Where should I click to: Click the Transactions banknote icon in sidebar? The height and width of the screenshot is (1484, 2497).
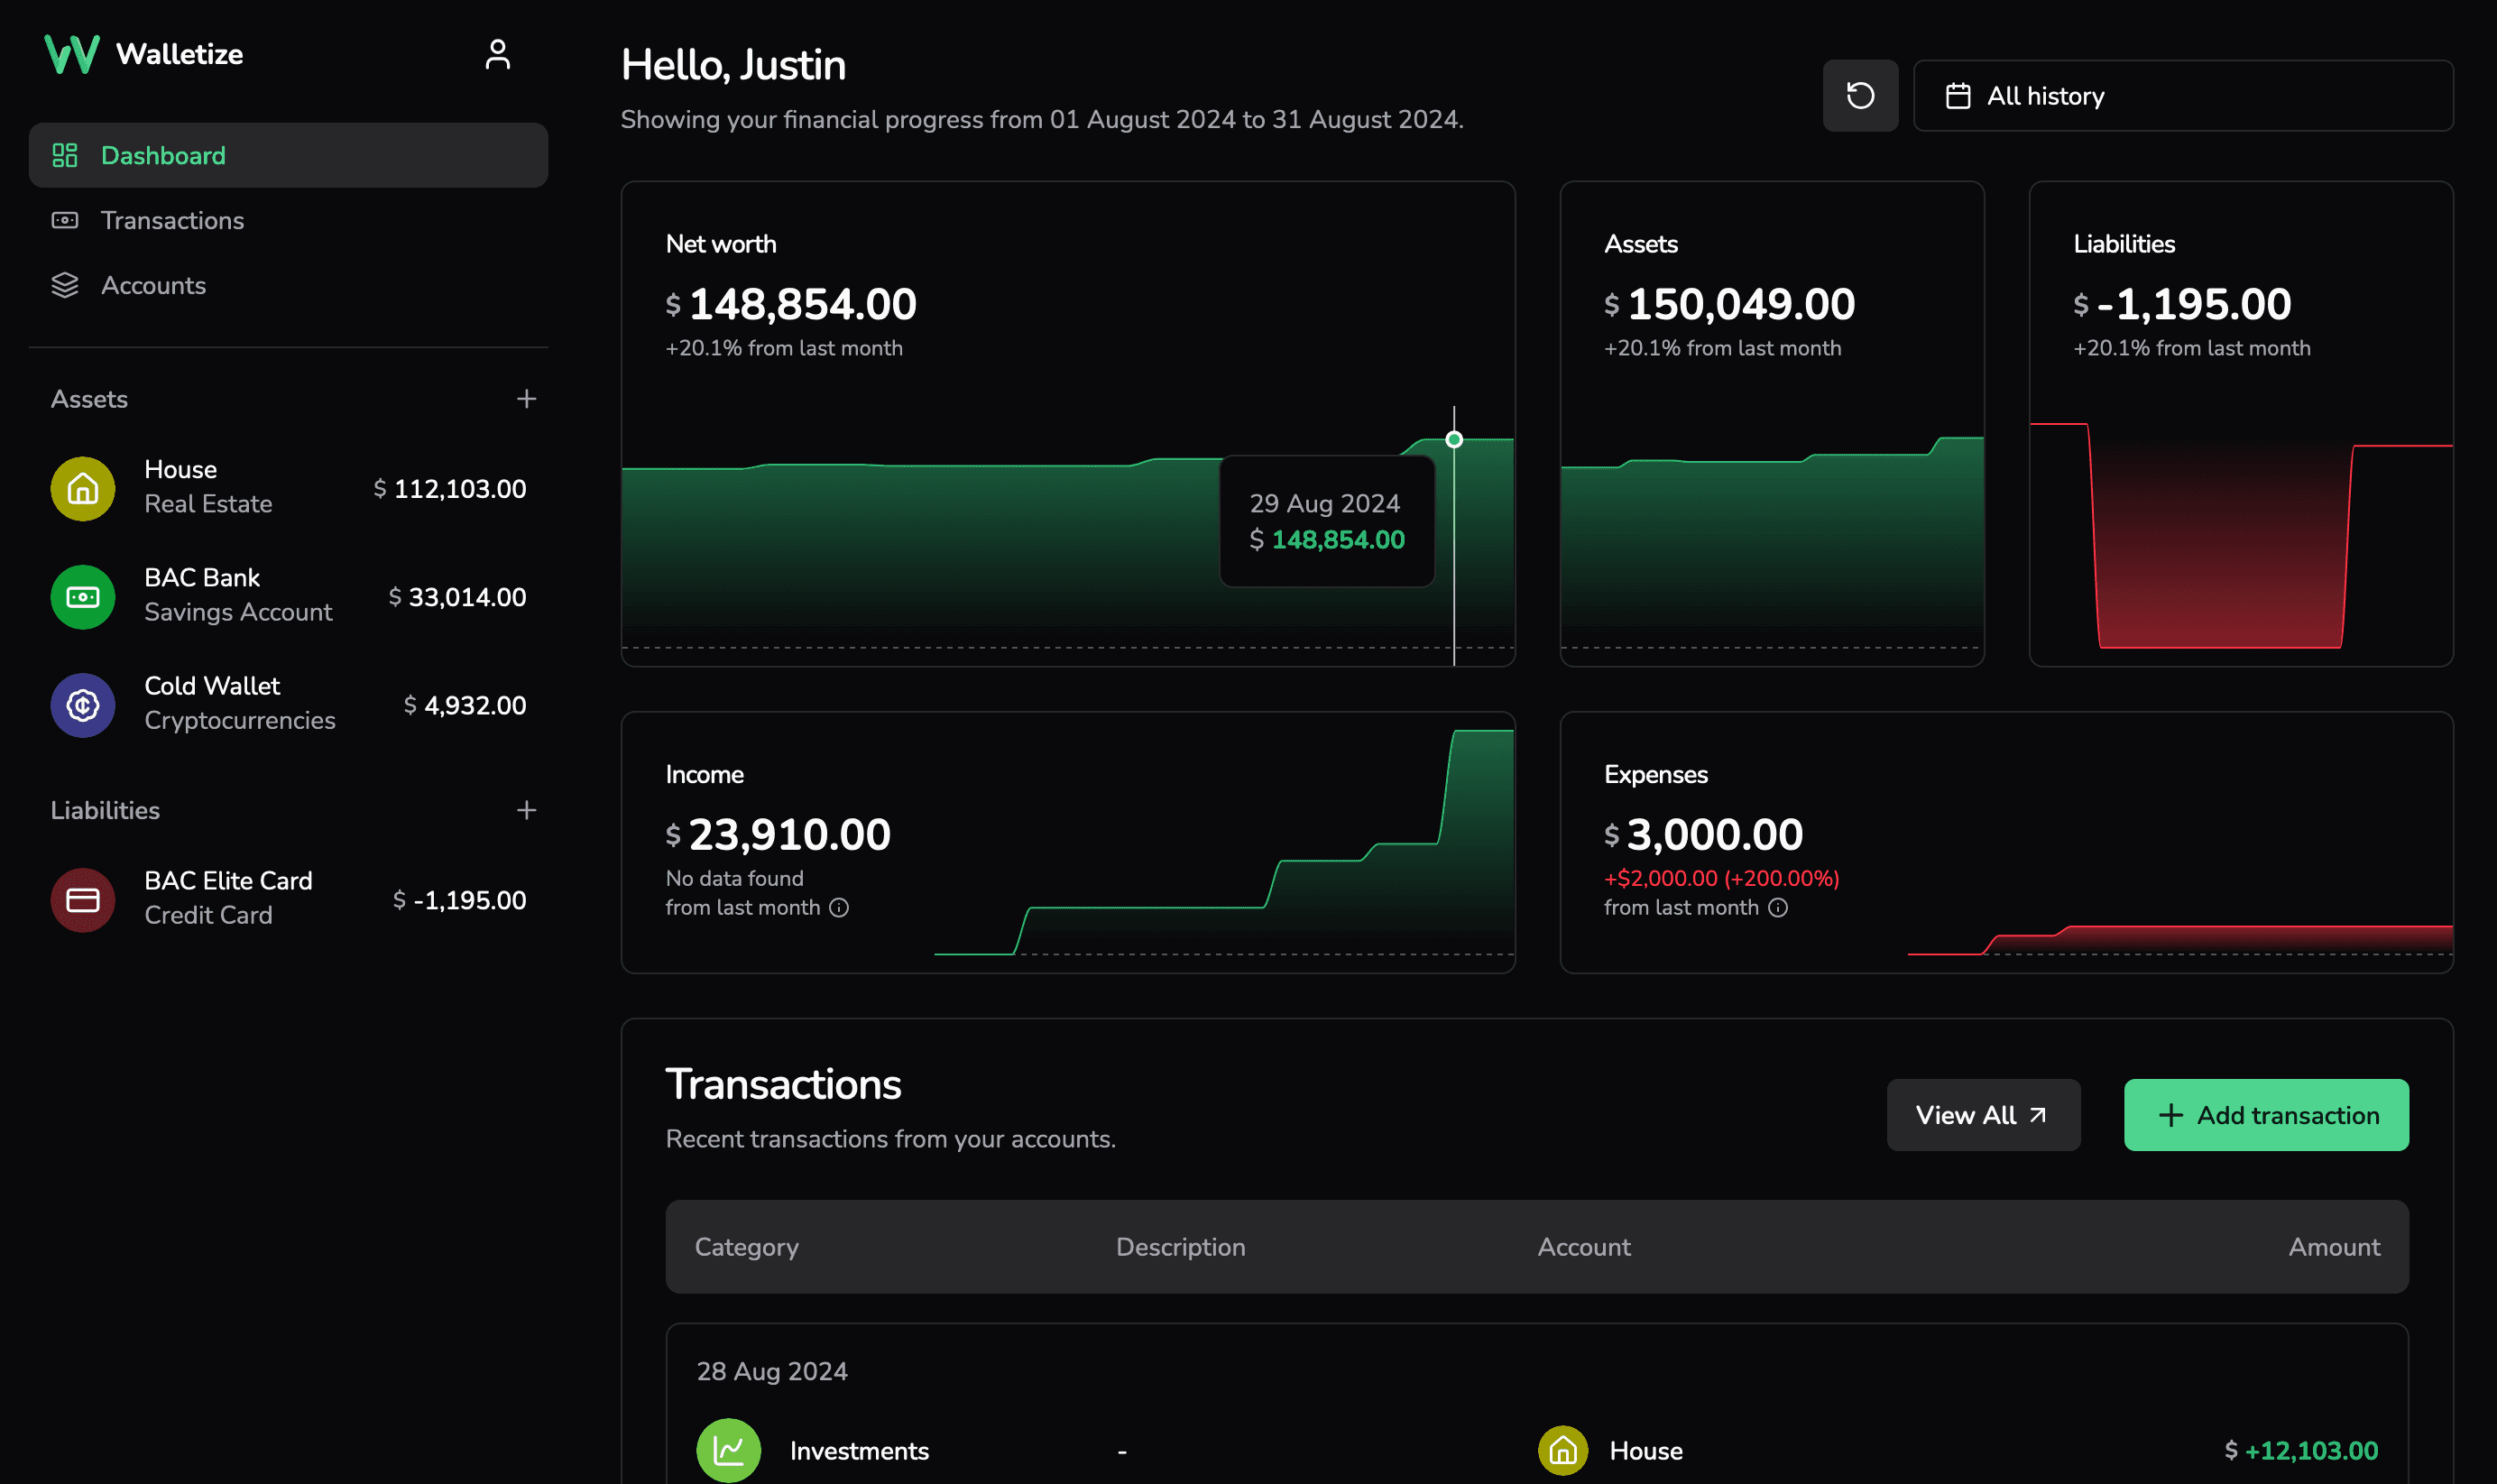coord(65,220)
